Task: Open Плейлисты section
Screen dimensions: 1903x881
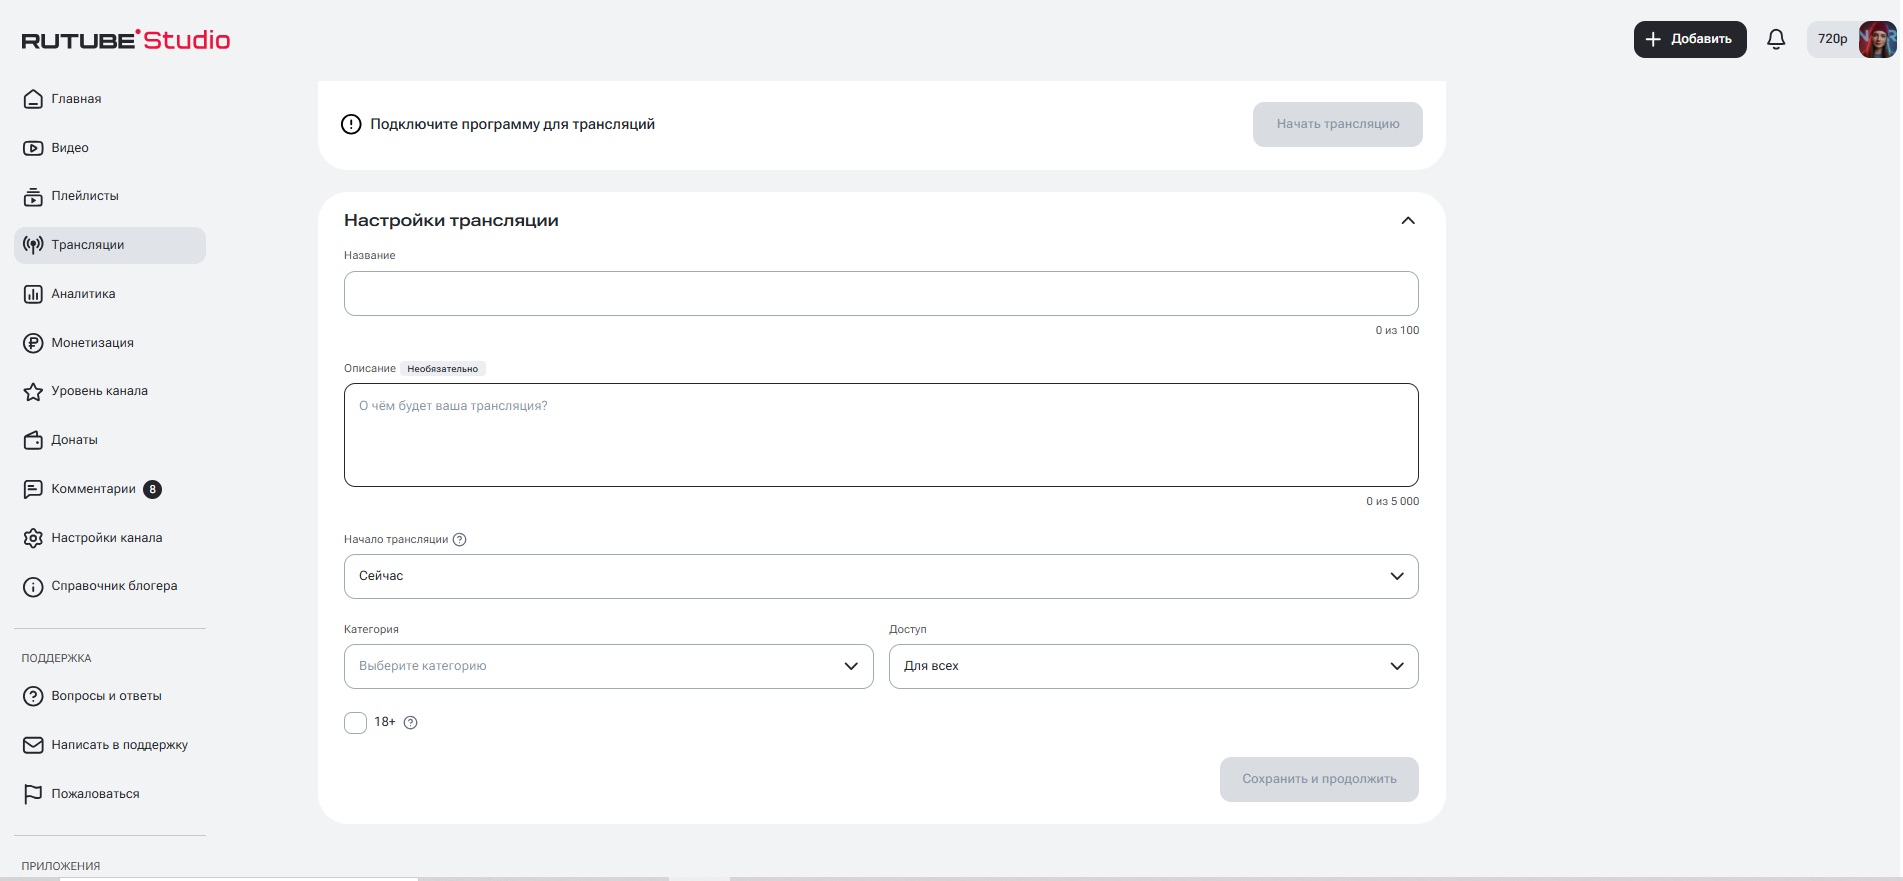Action: click(x=110, y=197)
